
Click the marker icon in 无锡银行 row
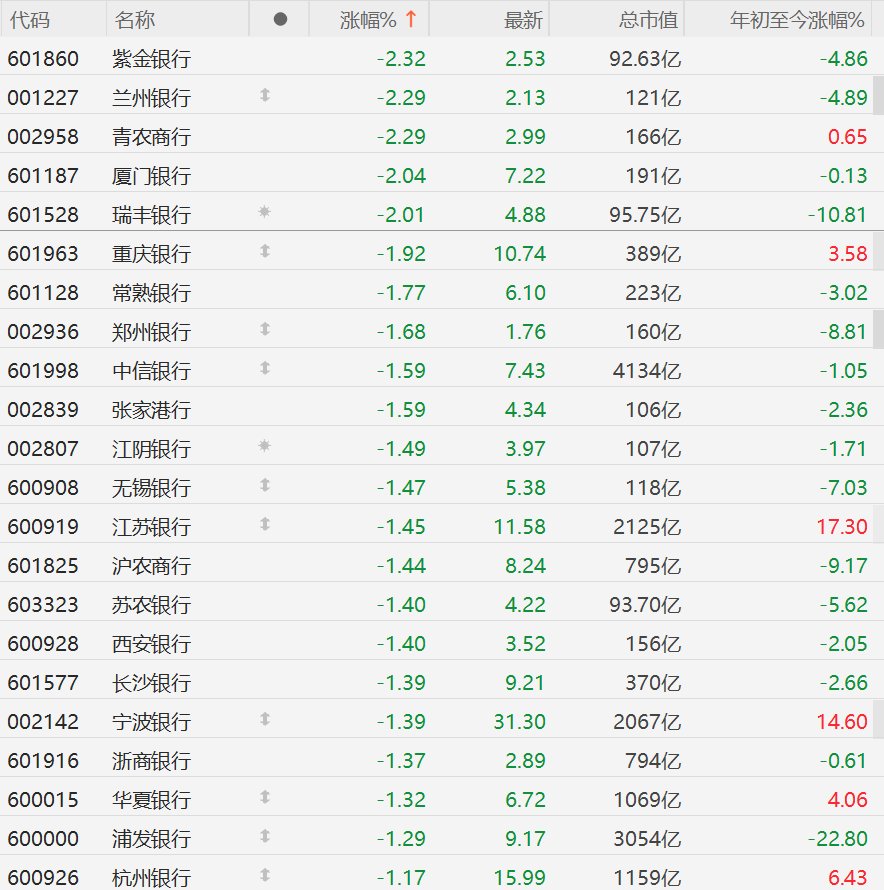point(265,485)
